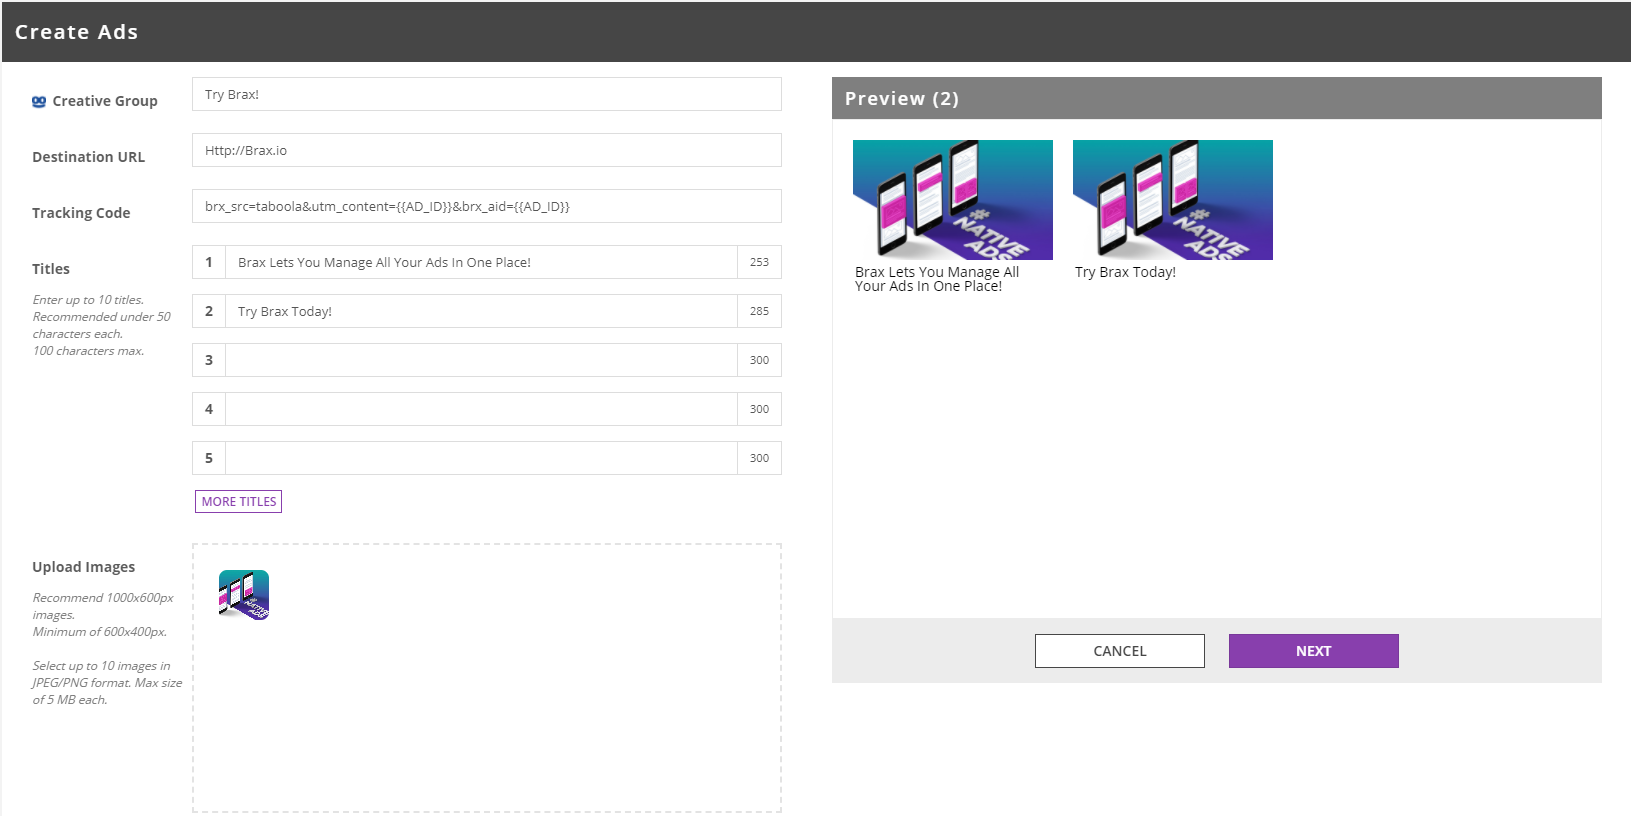Click the 'Brax Lets You Manage All' preview caption

[x=937, y=279]
